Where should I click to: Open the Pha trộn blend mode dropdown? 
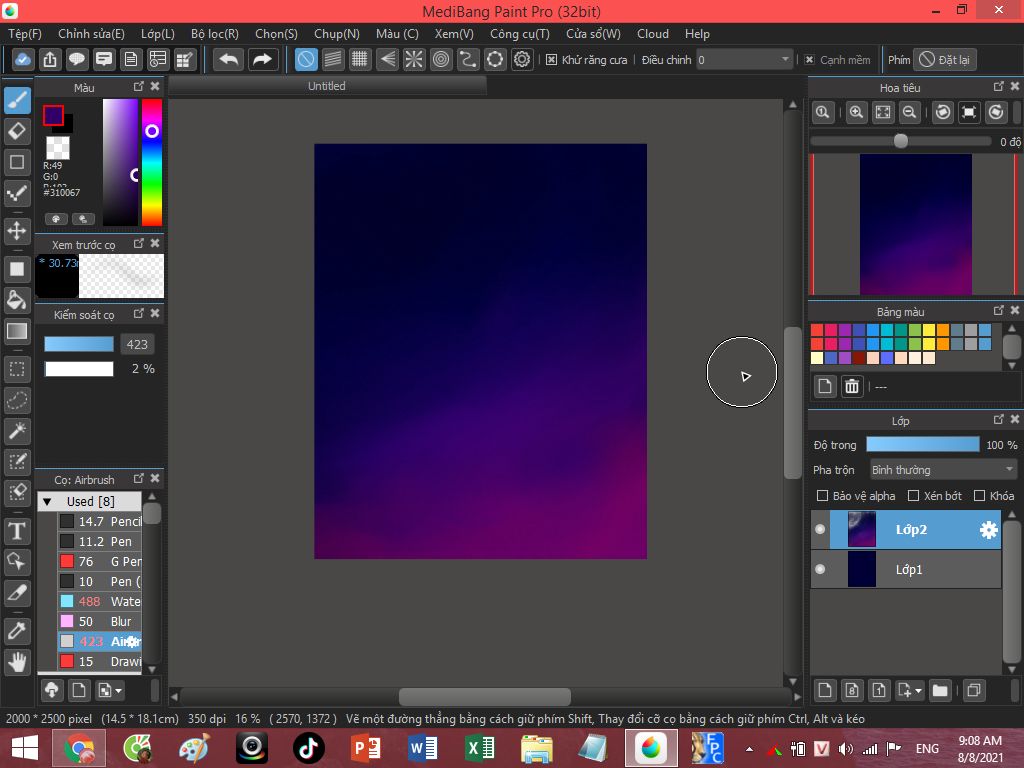tap(942, 470)
